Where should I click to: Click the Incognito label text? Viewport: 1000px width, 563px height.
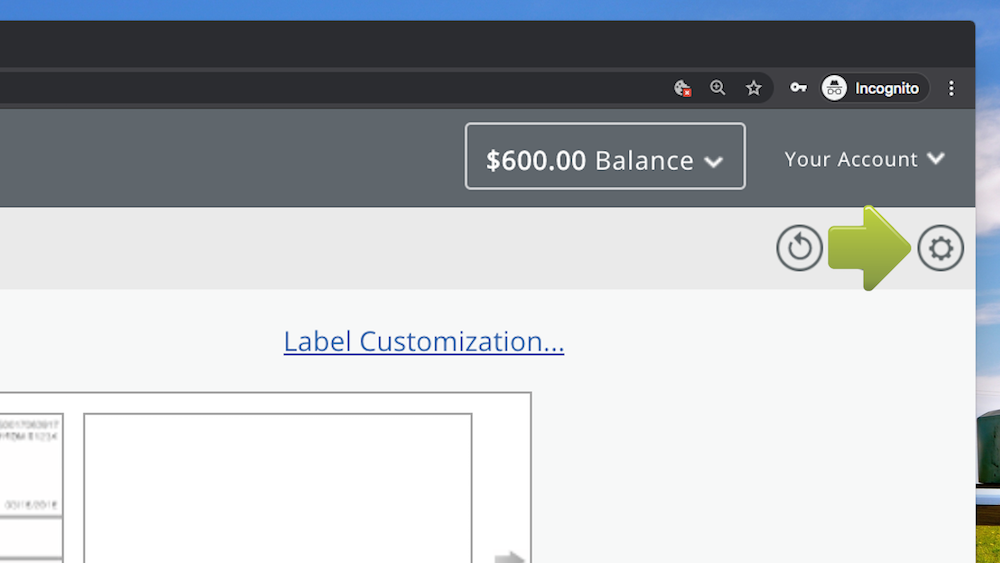[x=887, y=88]
